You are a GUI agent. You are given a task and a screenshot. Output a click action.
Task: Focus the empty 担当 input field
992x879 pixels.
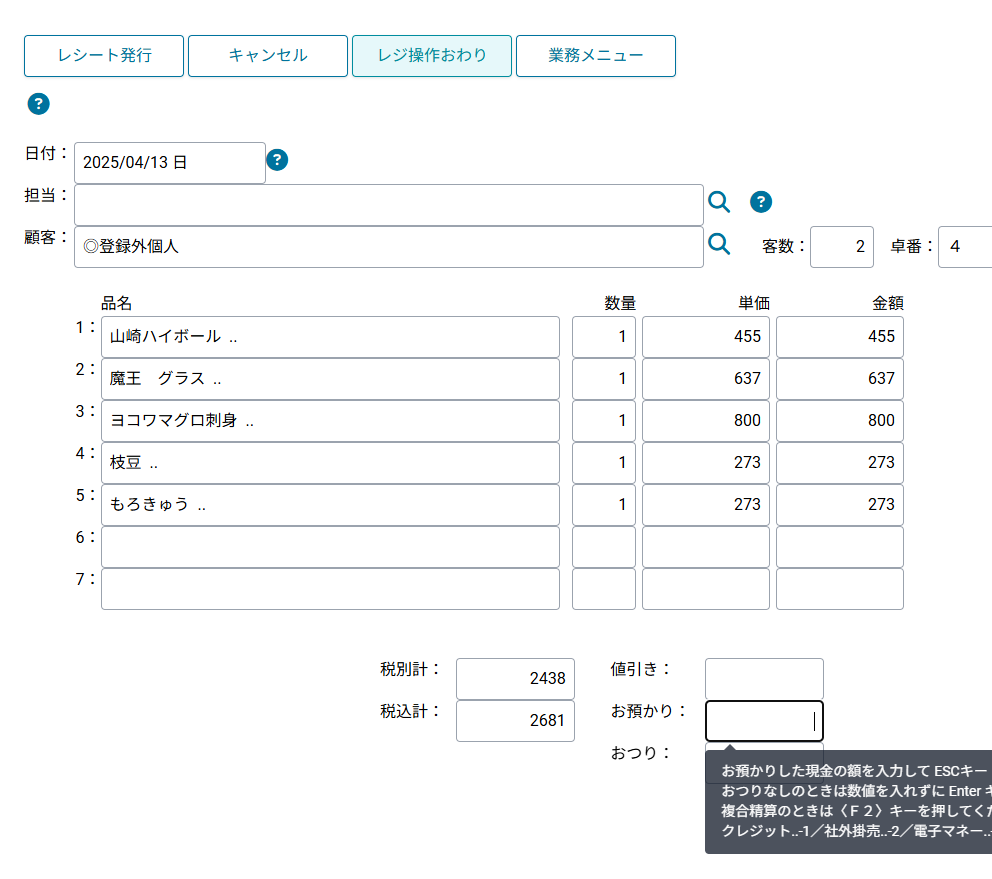pyautogui.click(x=388, y=205)
